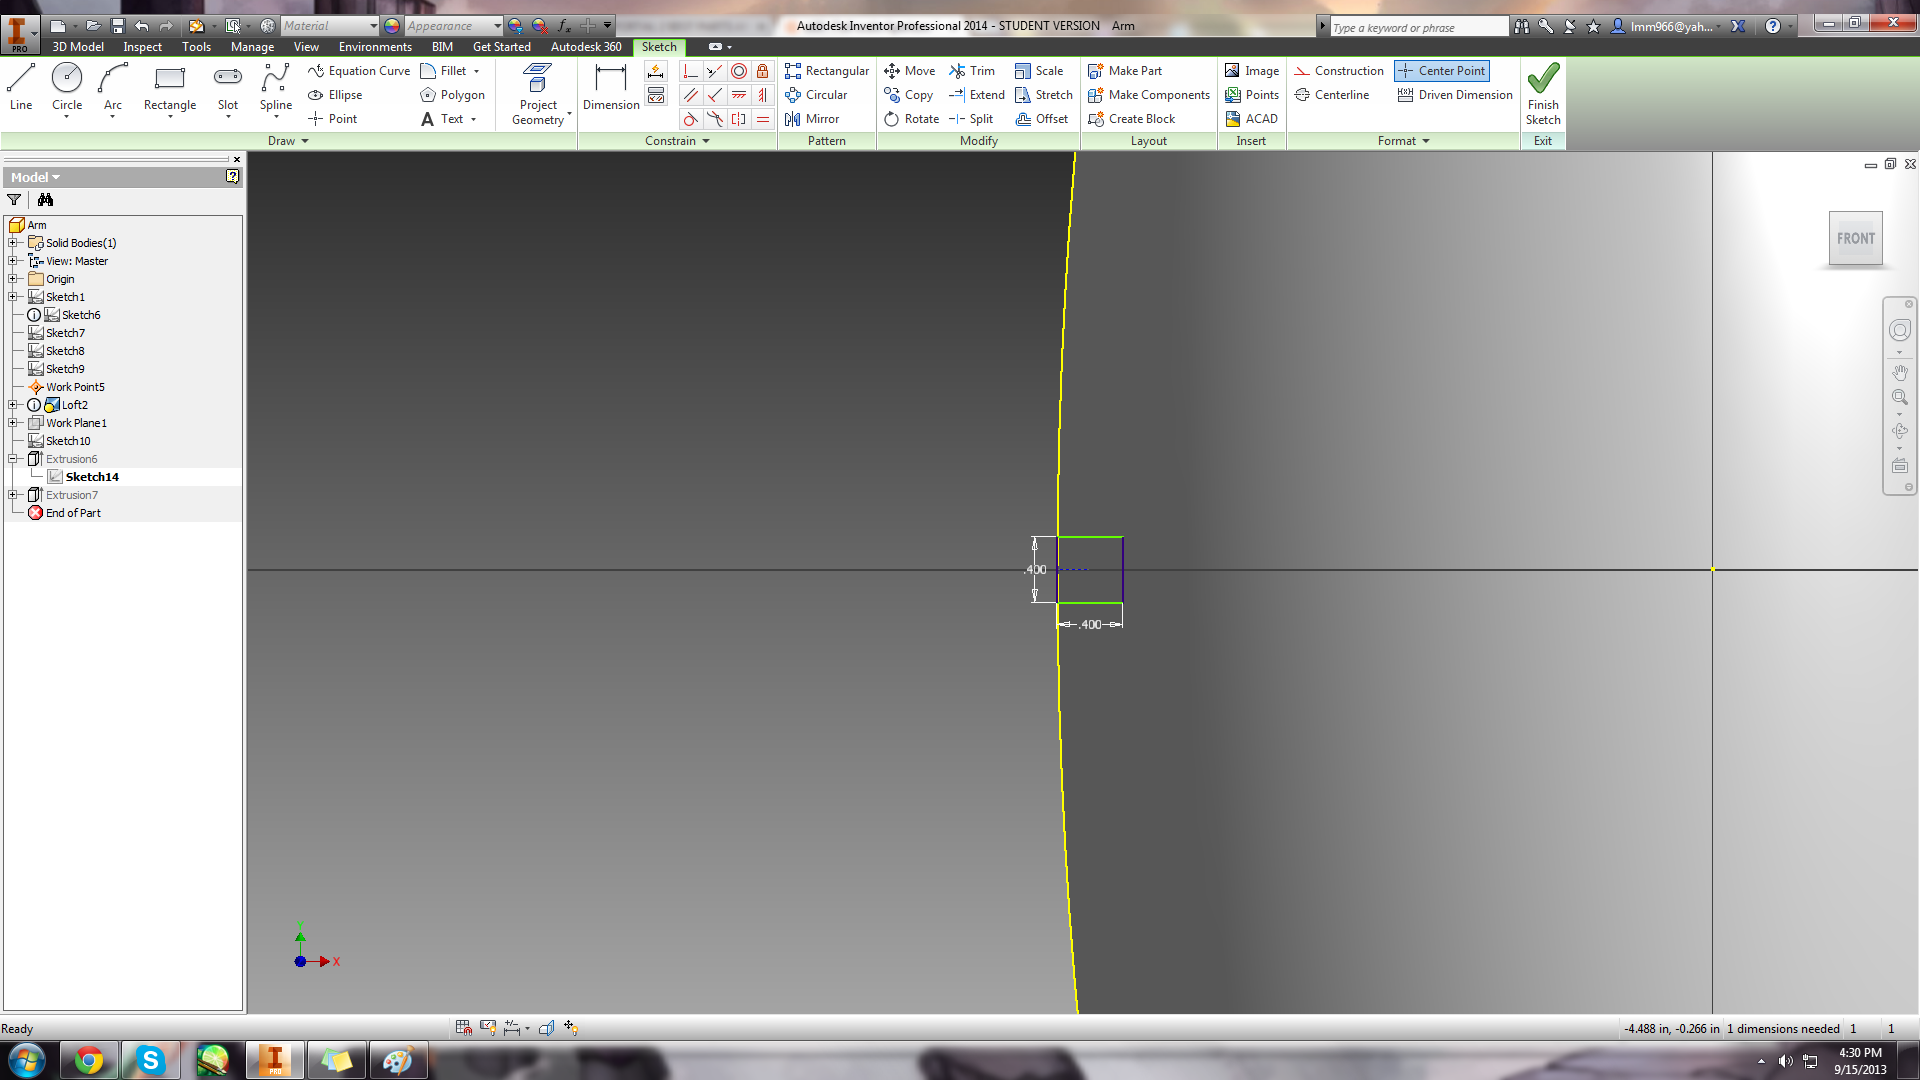The width and height of the screenshot is (1920, 1080).
Task: Toggle Construction line format
Action: tap(1339, 71)
